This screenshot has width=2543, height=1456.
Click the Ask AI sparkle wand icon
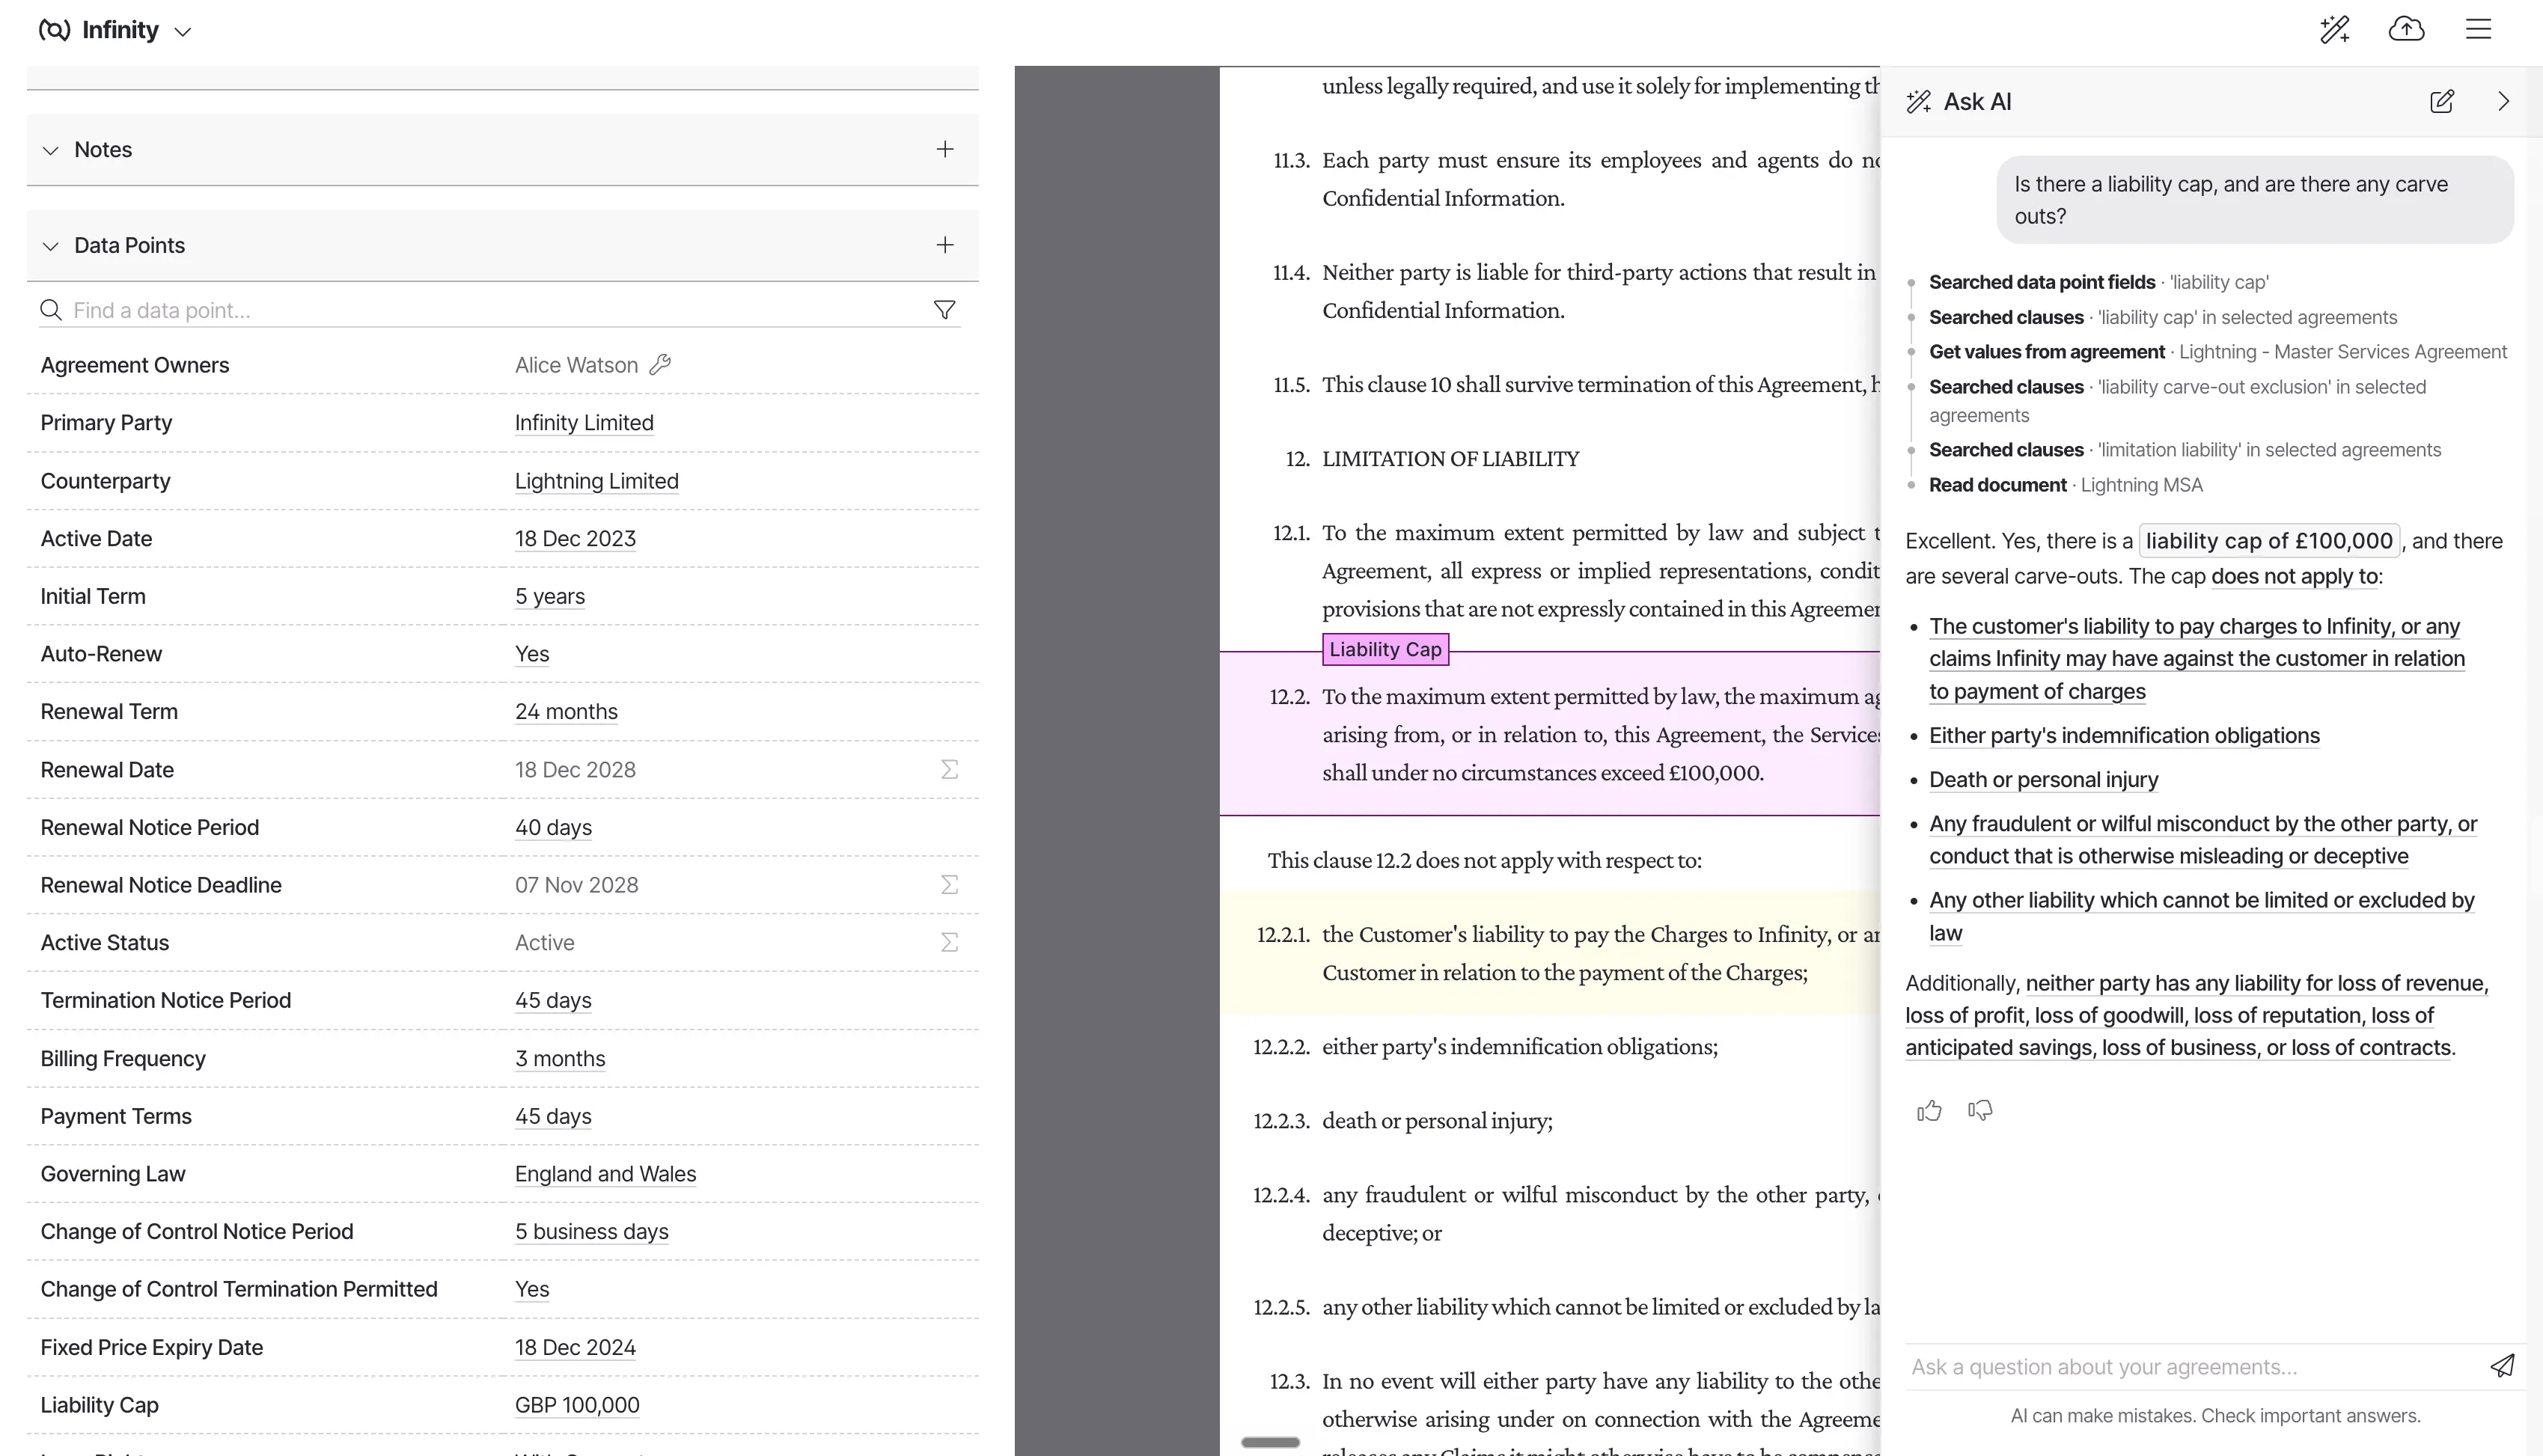(x=1919, y=101)
